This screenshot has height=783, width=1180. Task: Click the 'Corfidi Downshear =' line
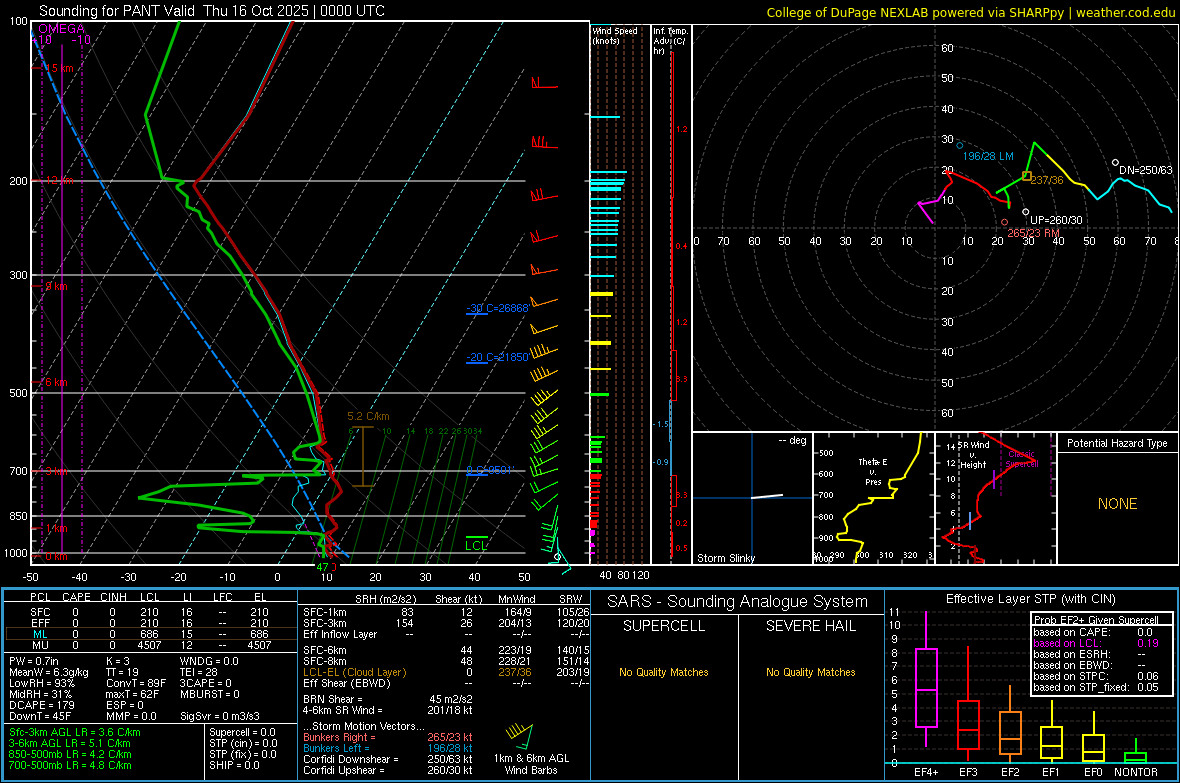point(388,759)
